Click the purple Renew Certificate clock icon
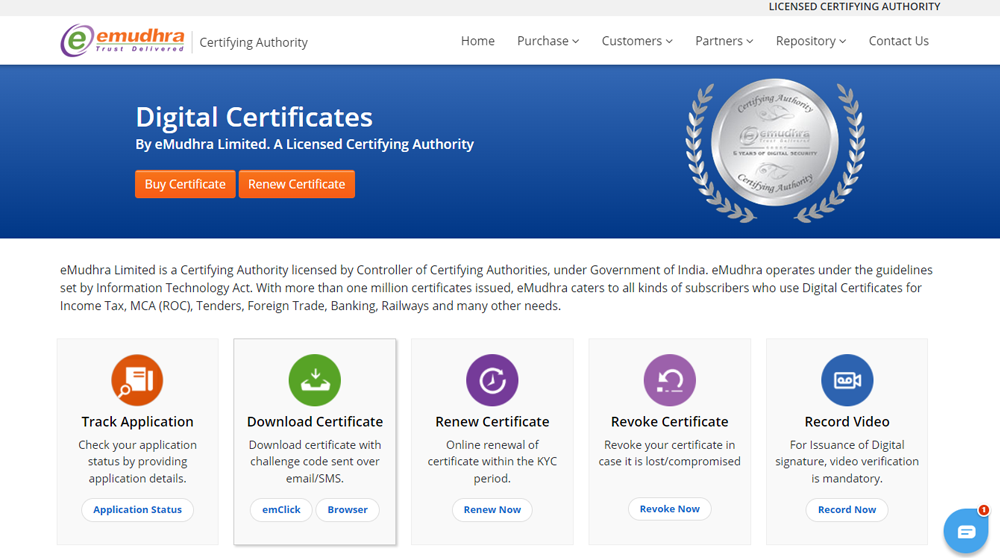The width and height of the screenshot is (1000, 560). pyautogui.click(x=492, y=380)
